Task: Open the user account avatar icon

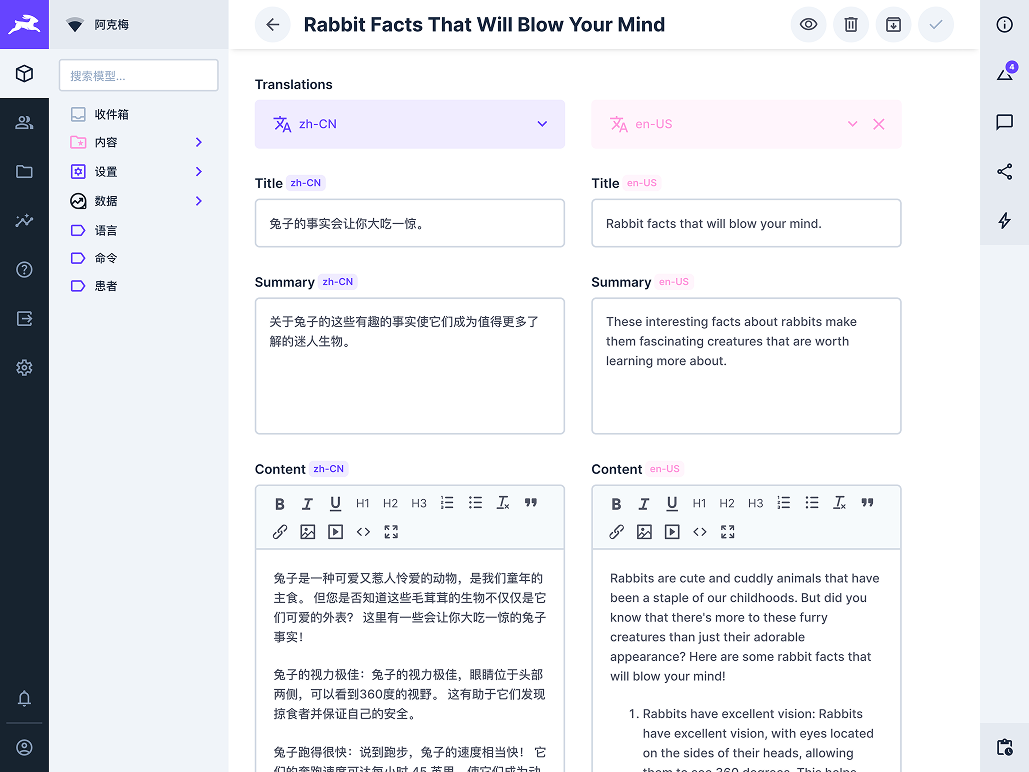Action: [24, 748]
